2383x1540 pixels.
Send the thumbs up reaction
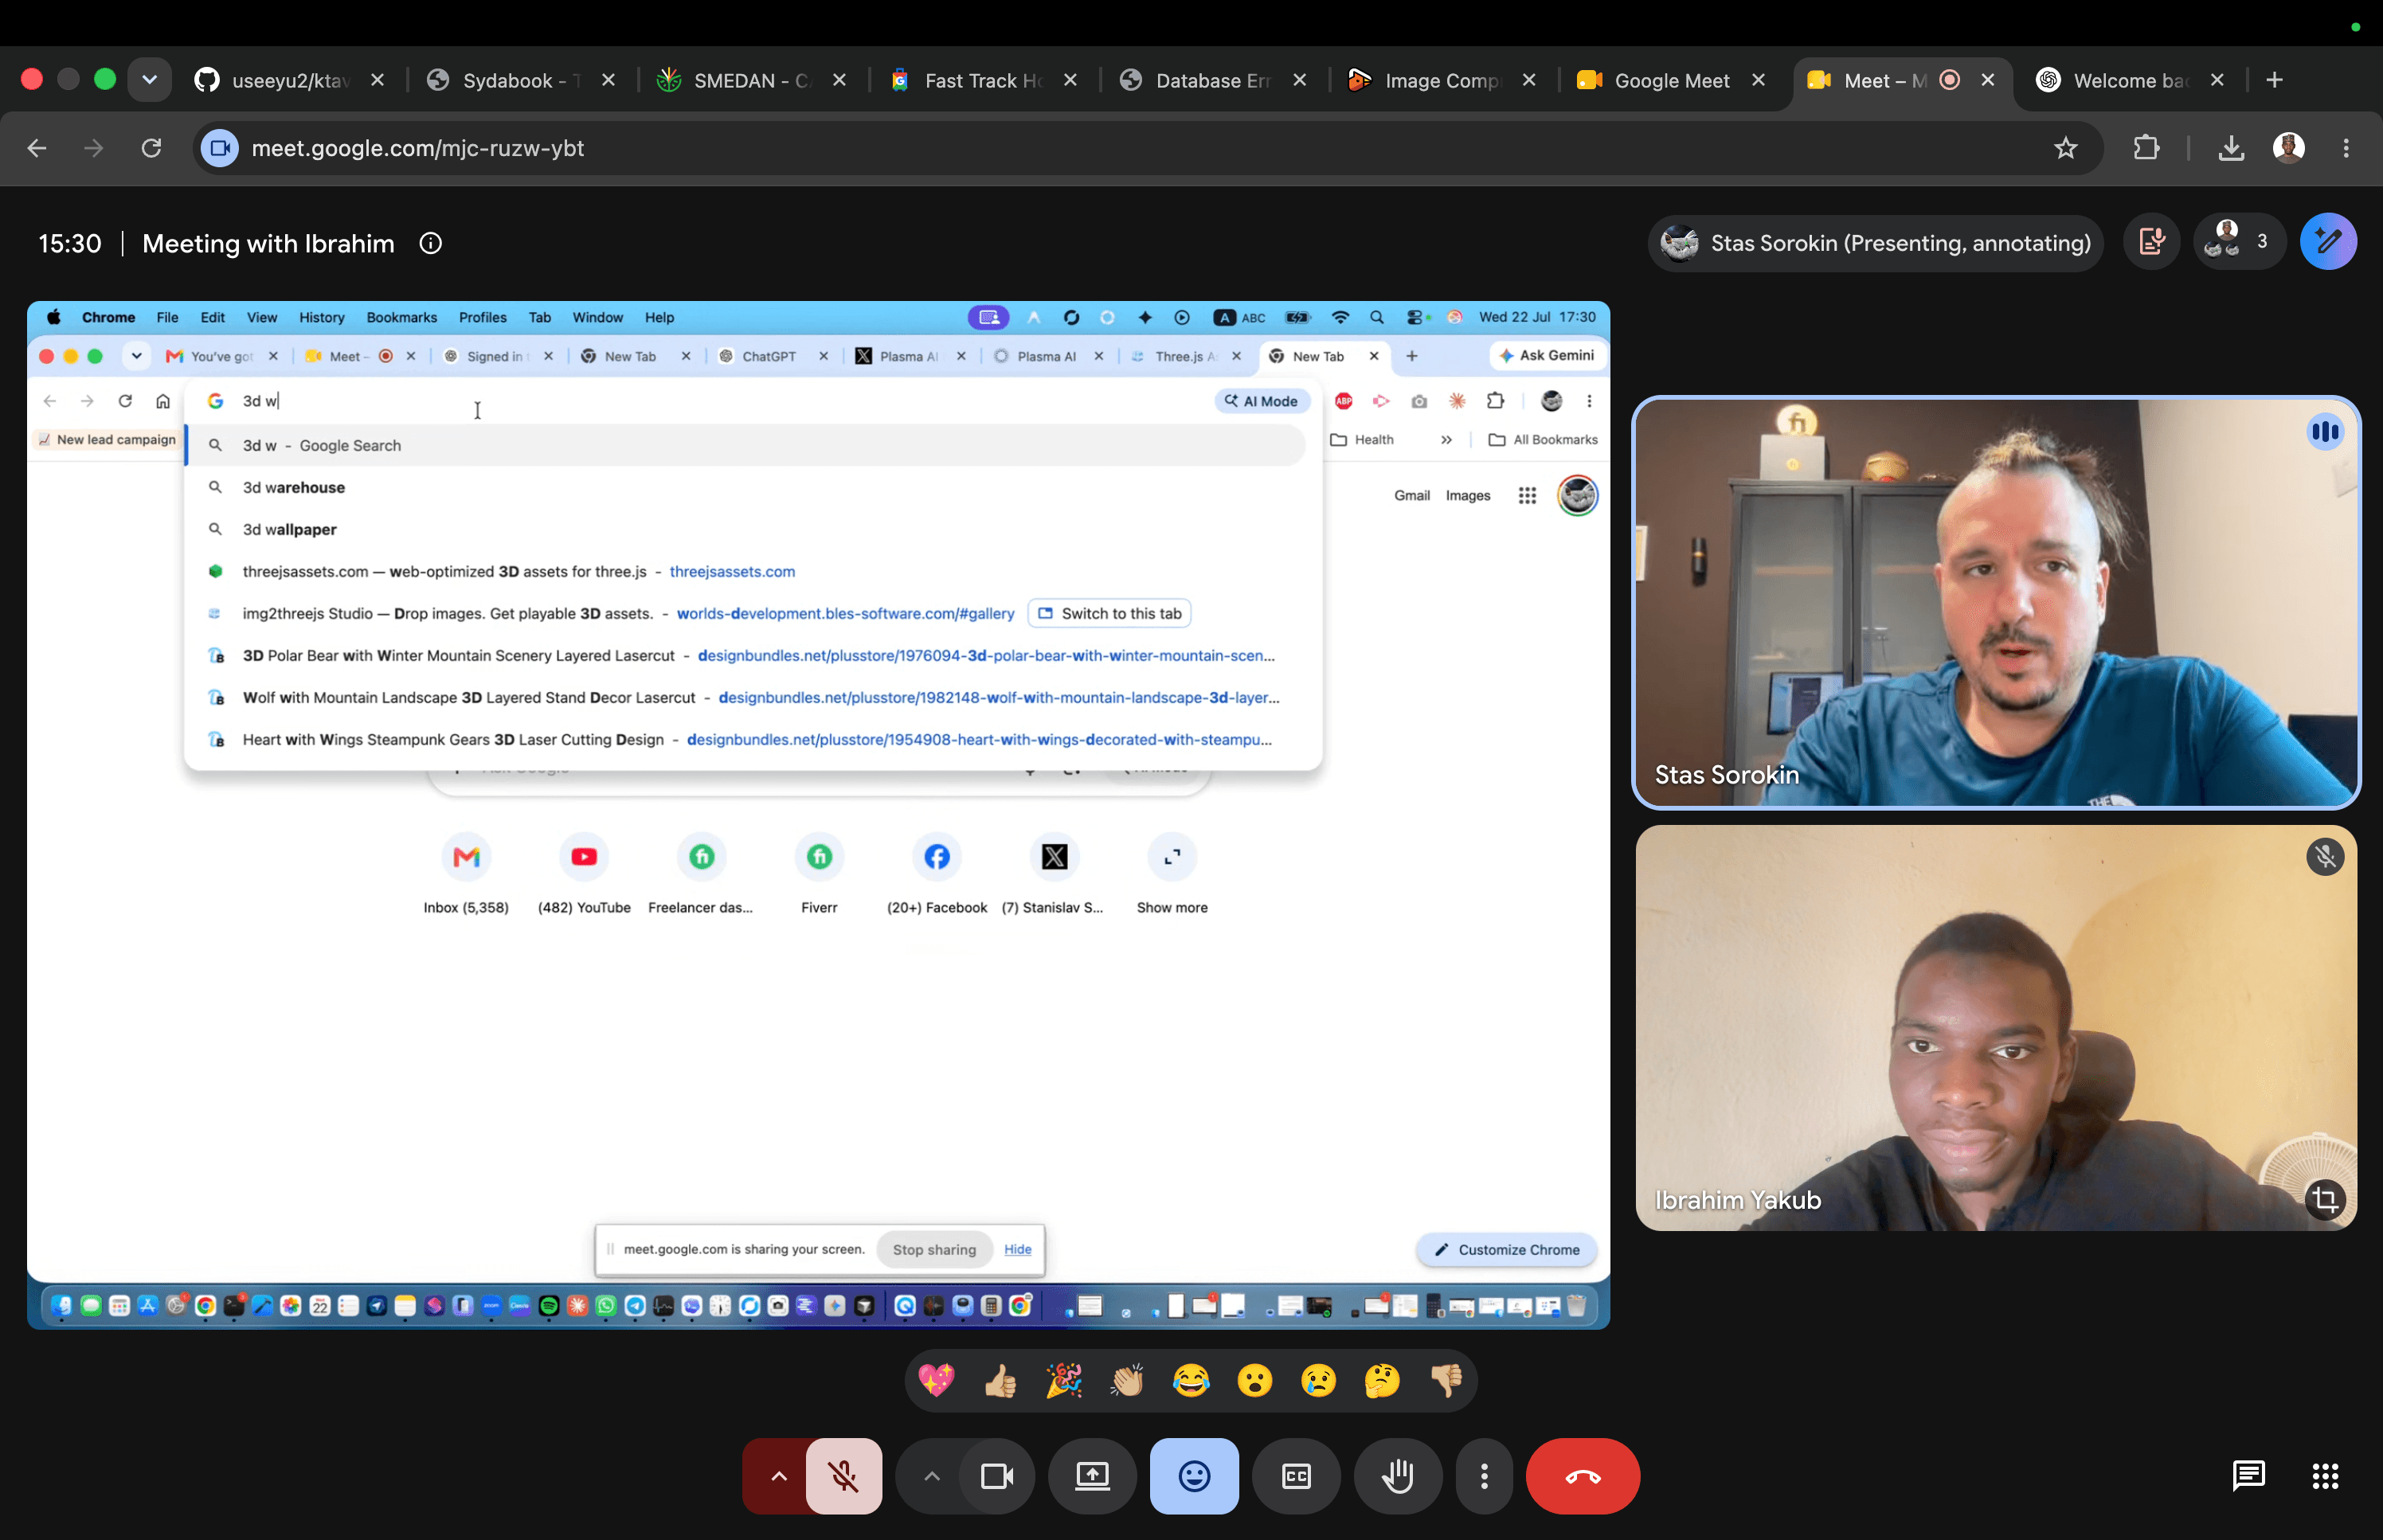[x=1000, y=1381]
